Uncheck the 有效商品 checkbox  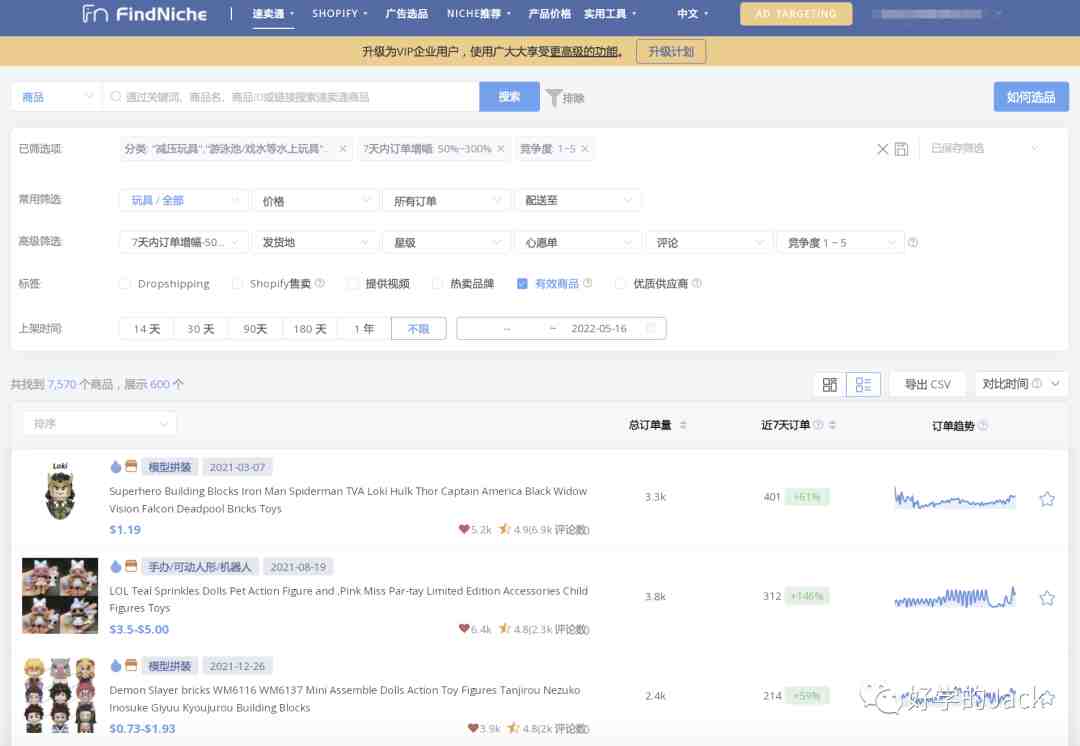tap(522, 284)
